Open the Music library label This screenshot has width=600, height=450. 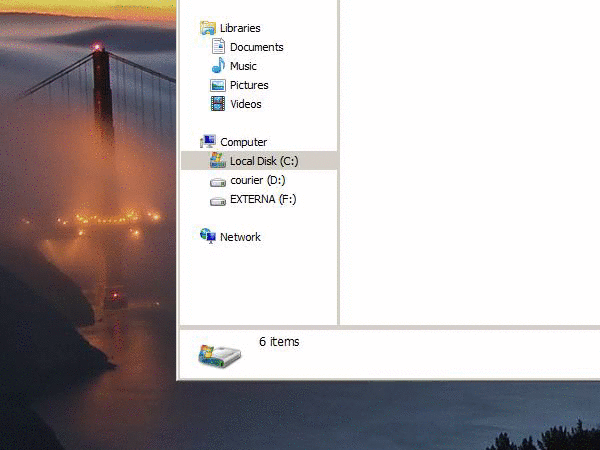click(243, 66)
